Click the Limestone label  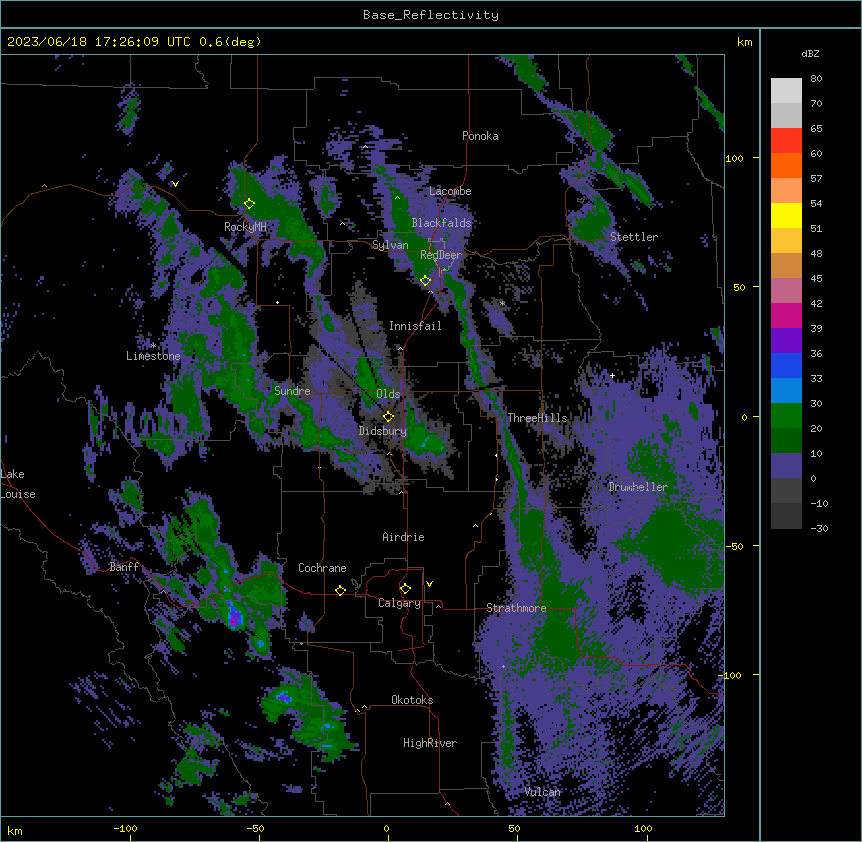point(153,356)
